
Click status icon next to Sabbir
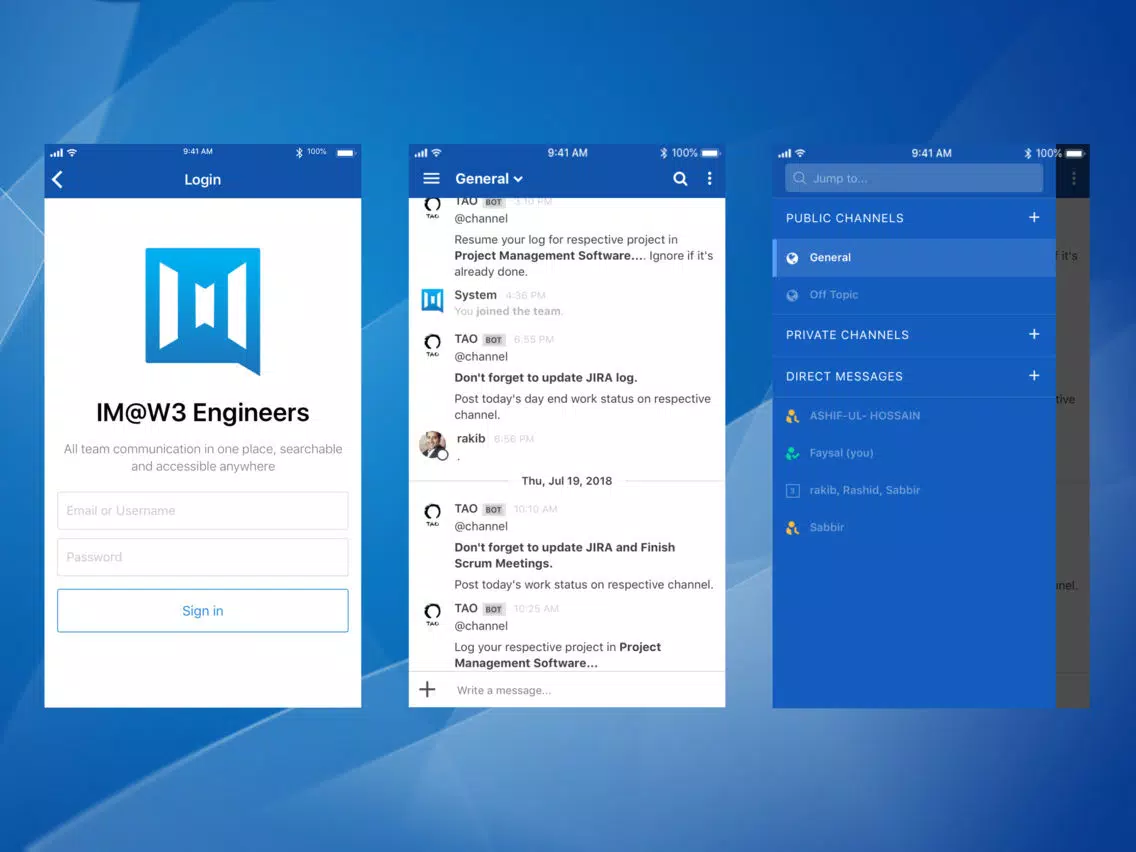pyautogui.click(x=793, y=527)
